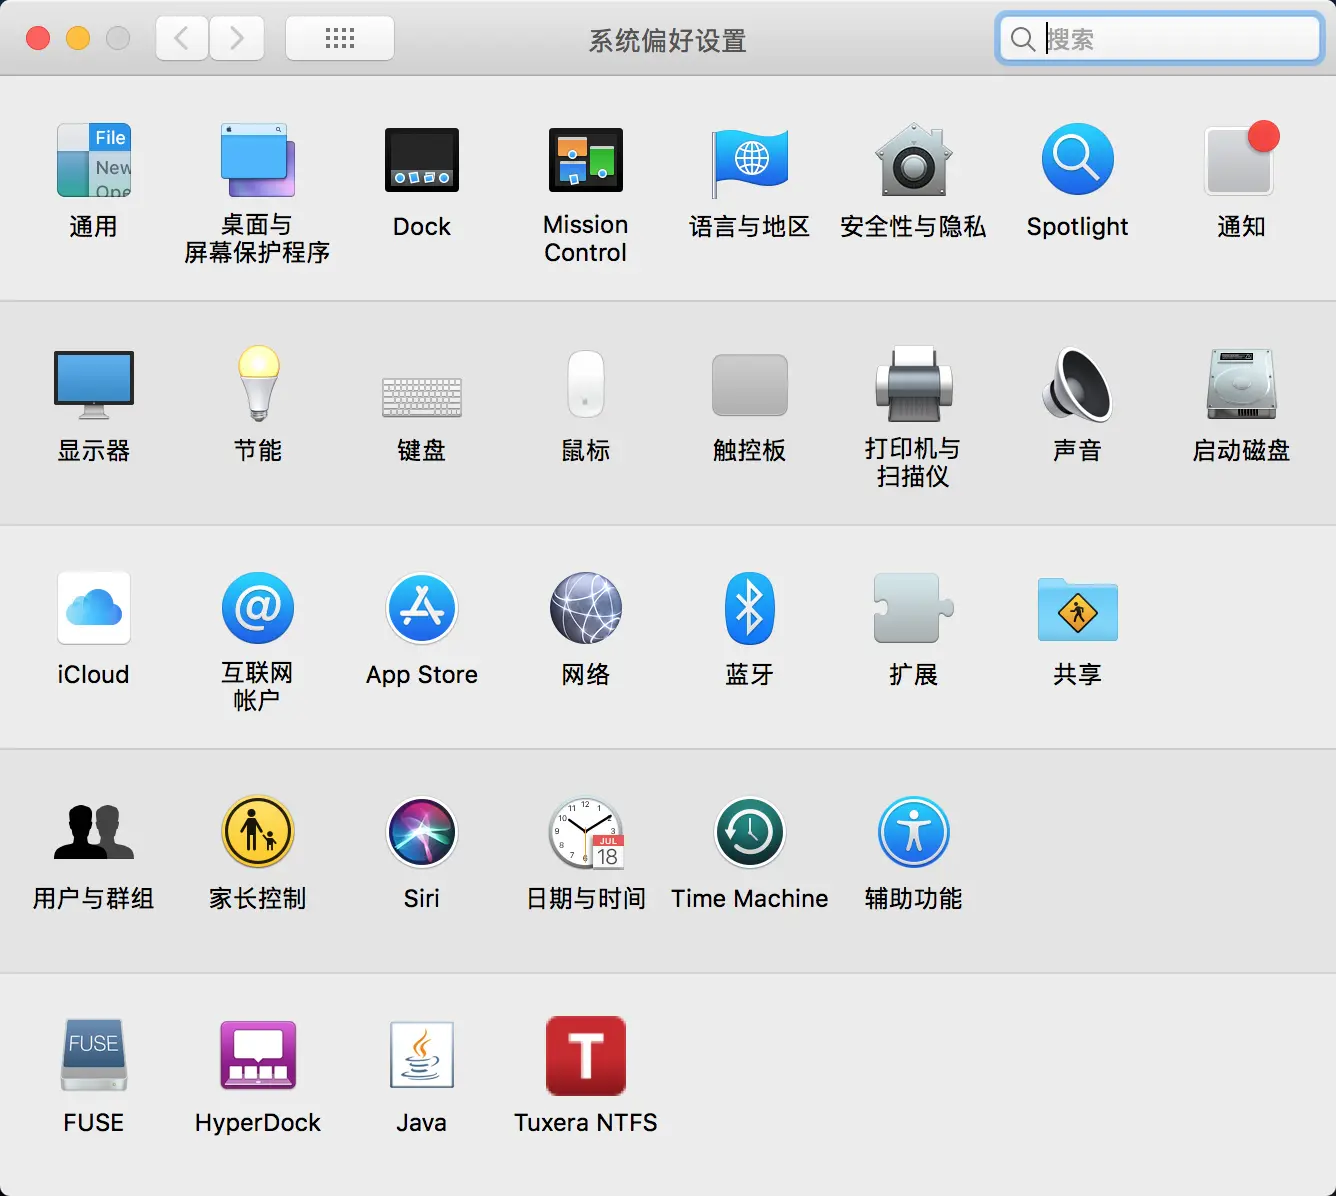The height and width of the screenshot is (1196, 1336).
Task: Open 键盘 keyboard preferences icon
Action: [422, 396]
